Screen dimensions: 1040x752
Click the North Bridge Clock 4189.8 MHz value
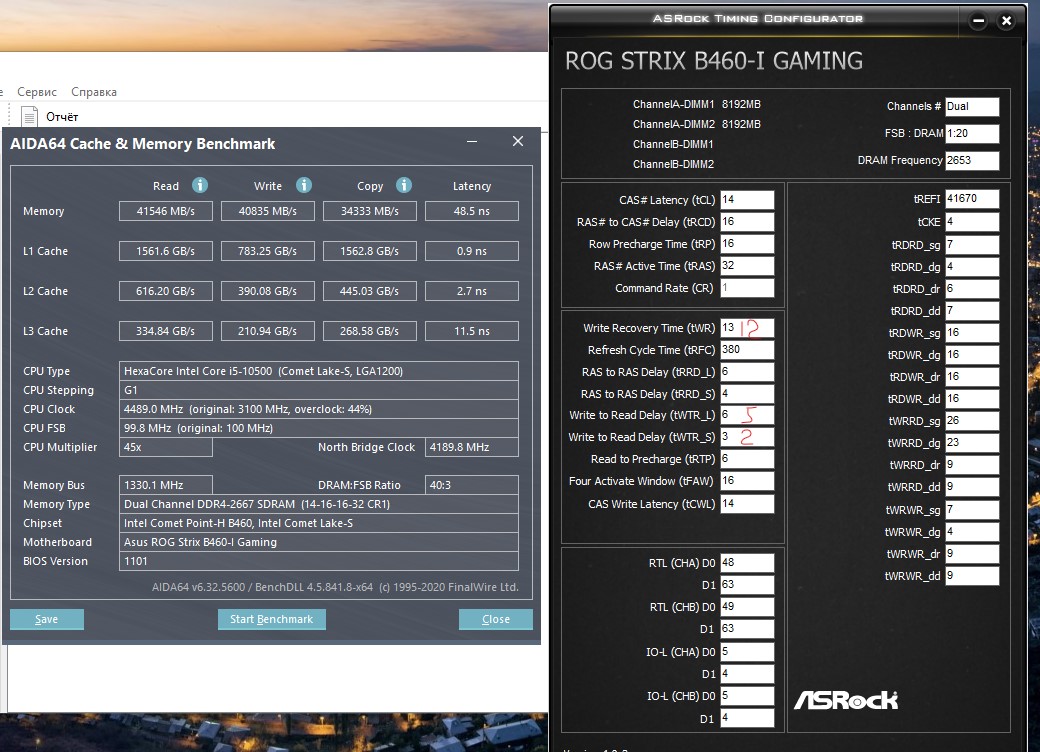472,447
